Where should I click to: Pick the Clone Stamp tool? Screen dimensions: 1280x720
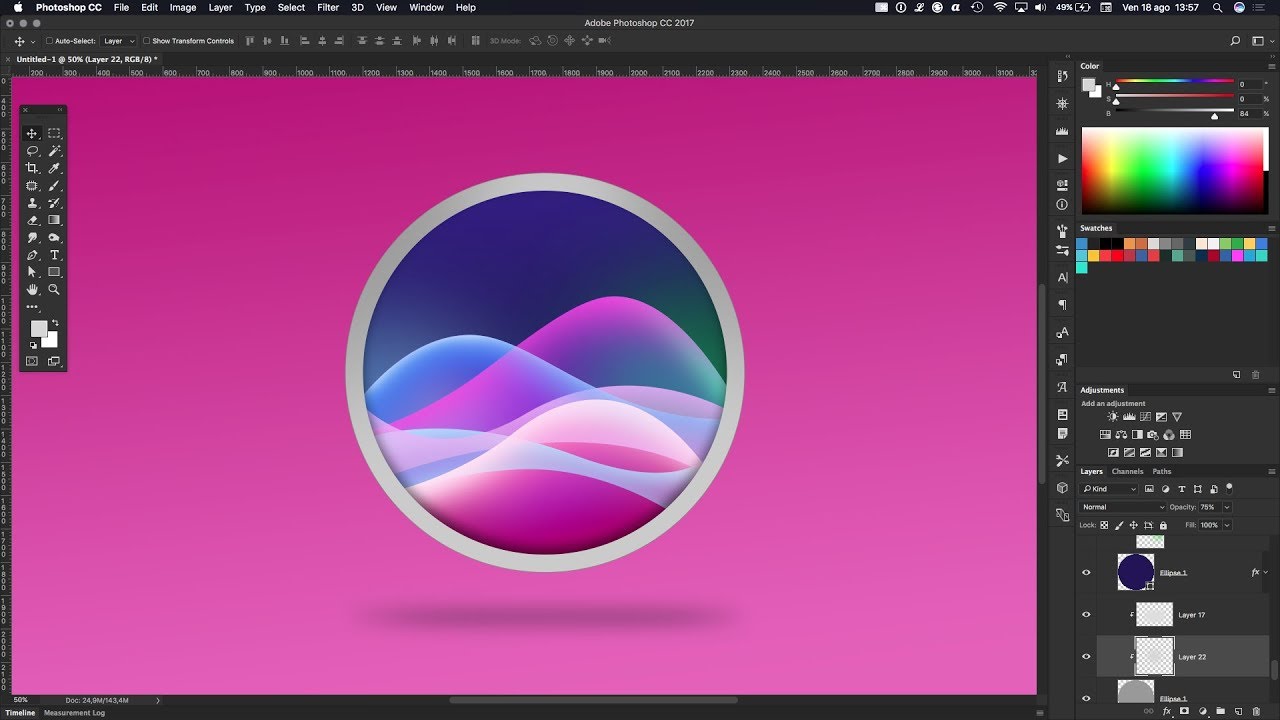(x=32, y=203)
